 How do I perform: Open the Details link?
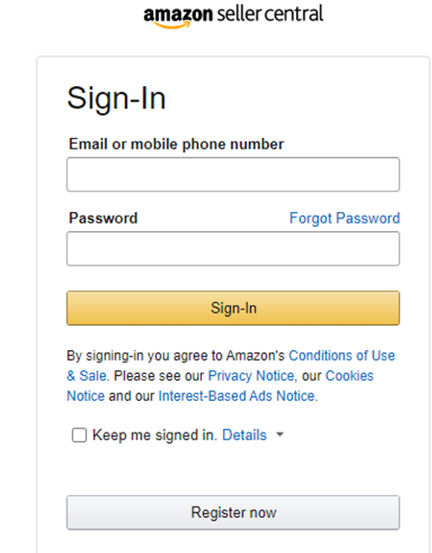[x=244, y=435]
